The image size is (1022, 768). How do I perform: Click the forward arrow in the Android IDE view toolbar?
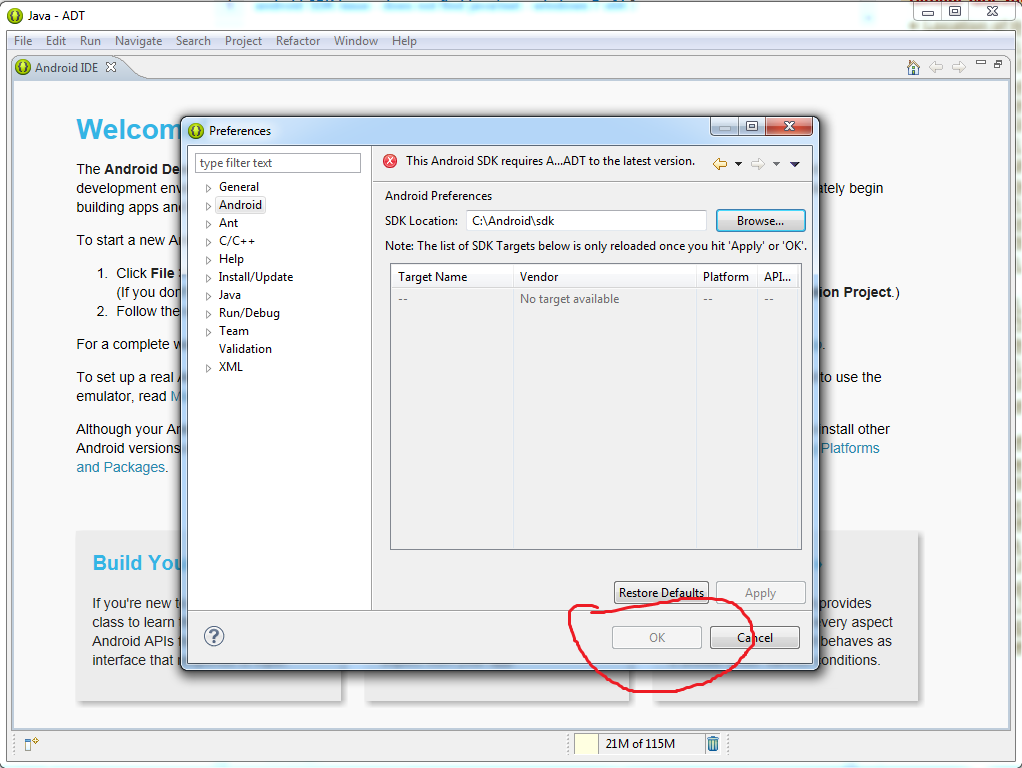(958, 66)
